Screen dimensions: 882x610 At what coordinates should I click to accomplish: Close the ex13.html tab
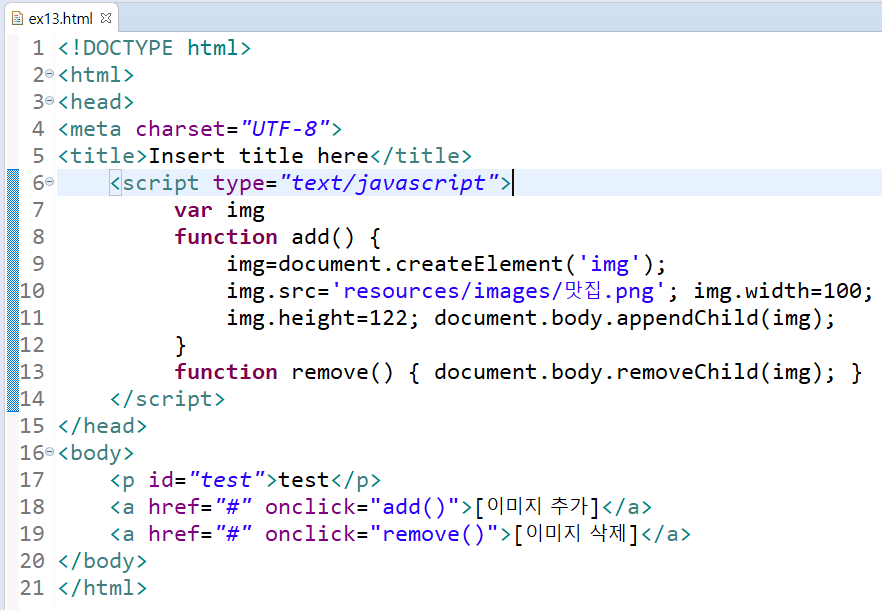[106, 18]
